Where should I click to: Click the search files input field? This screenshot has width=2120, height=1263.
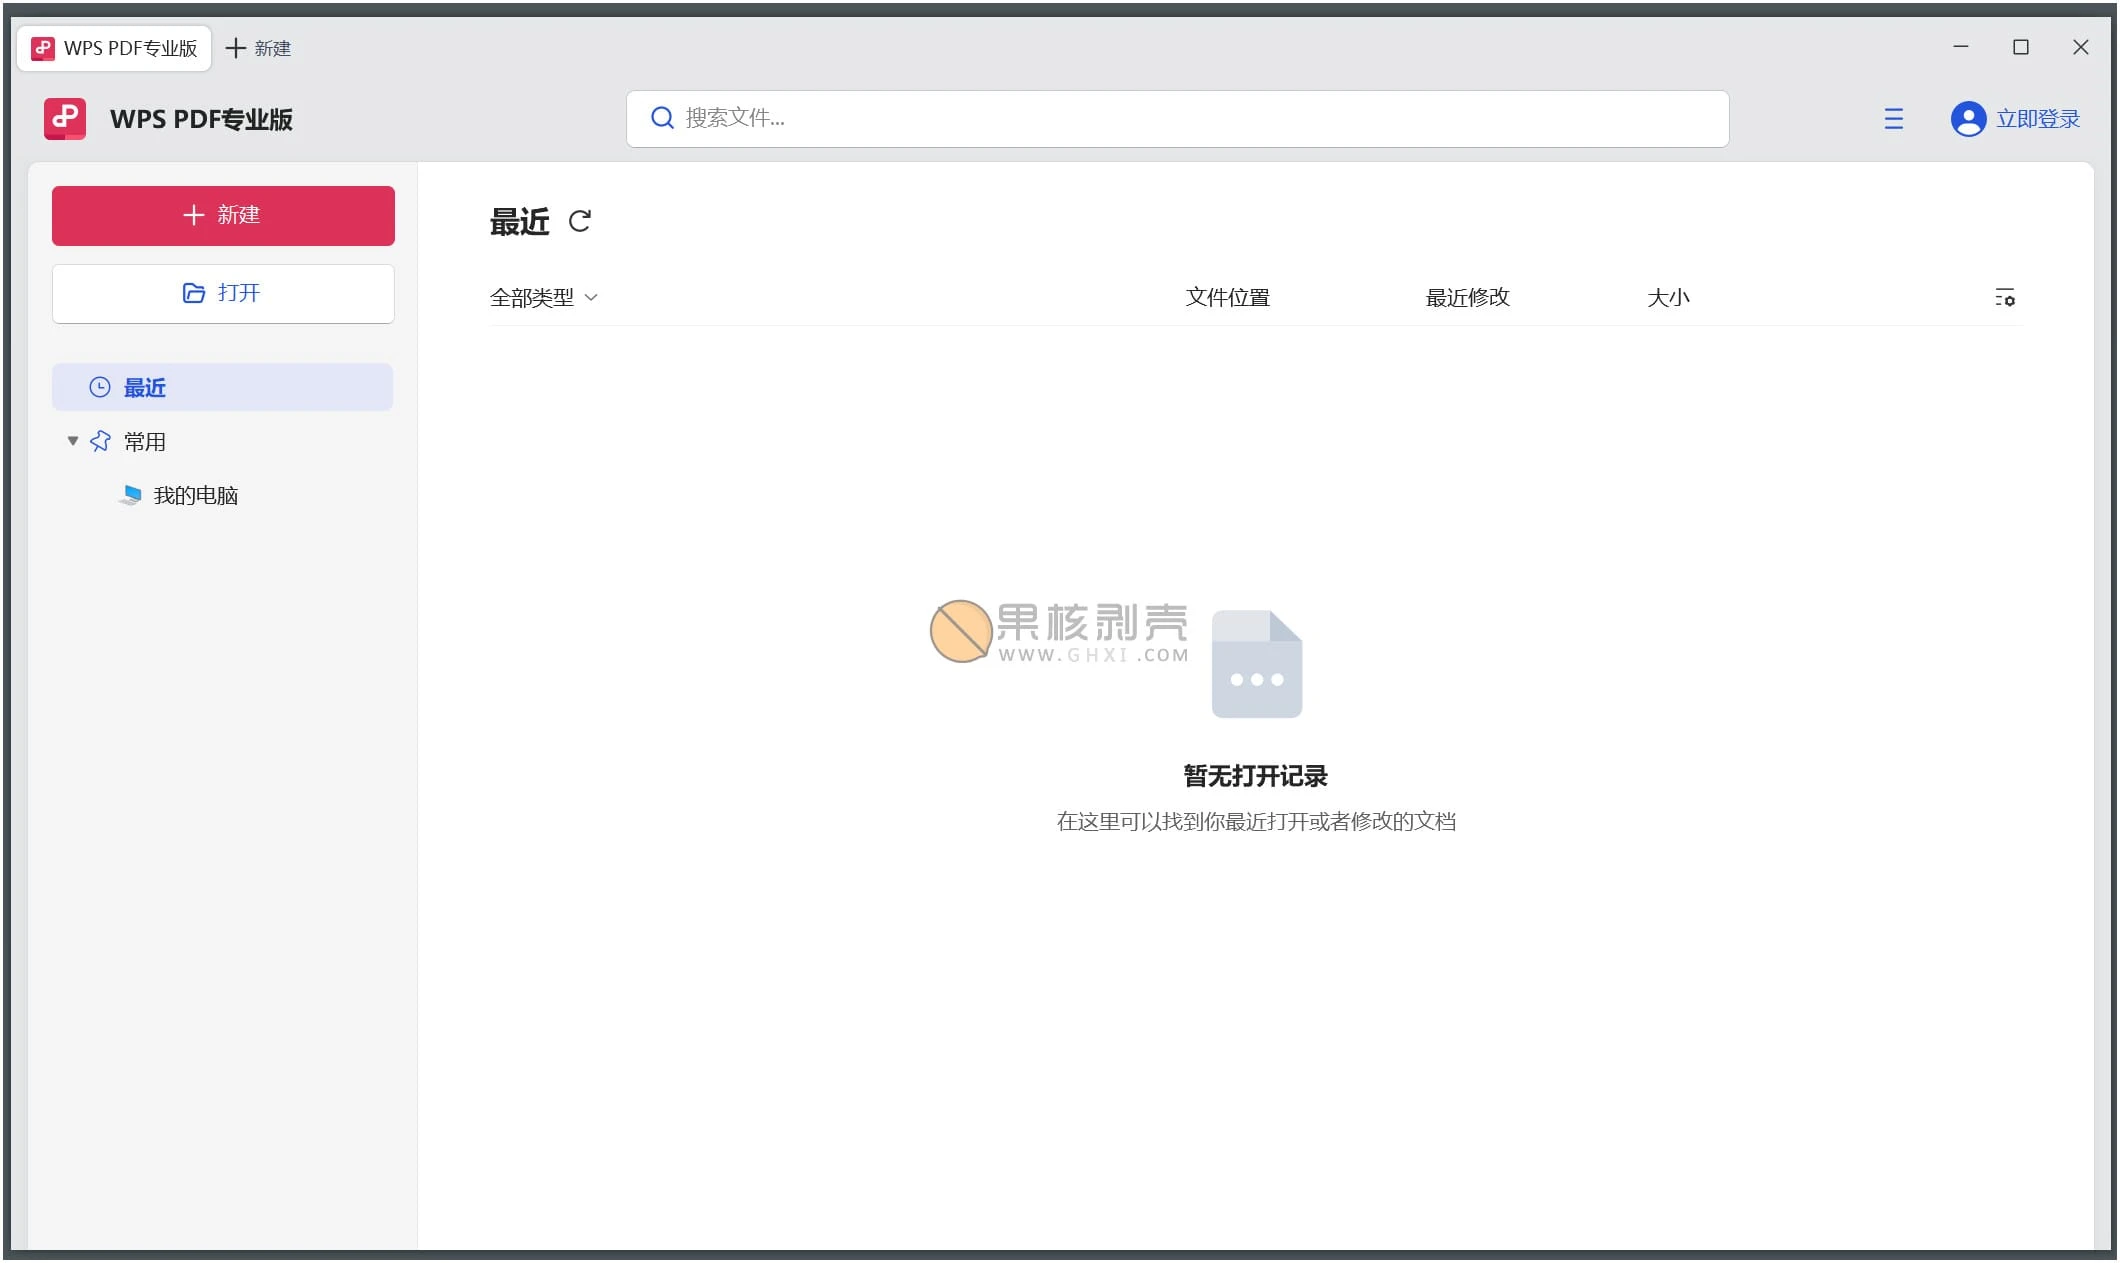(x=1177, y=117)
